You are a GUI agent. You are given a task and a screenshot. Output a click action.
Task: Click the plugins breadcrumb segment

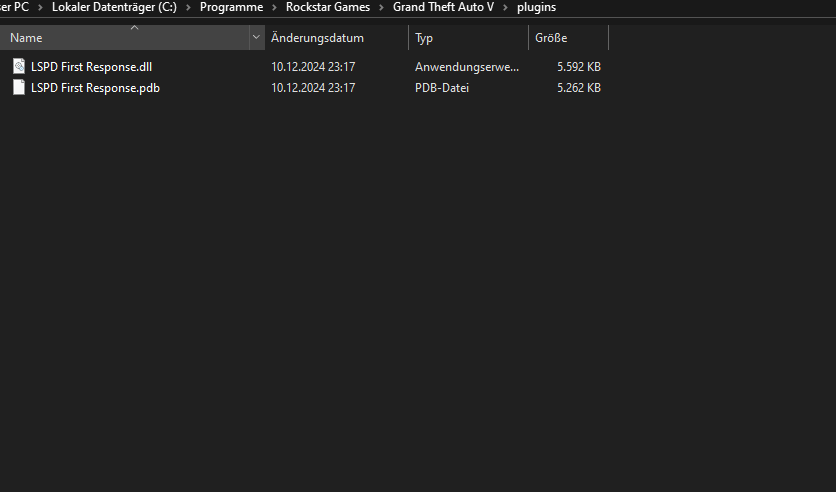tap(536, 8)
